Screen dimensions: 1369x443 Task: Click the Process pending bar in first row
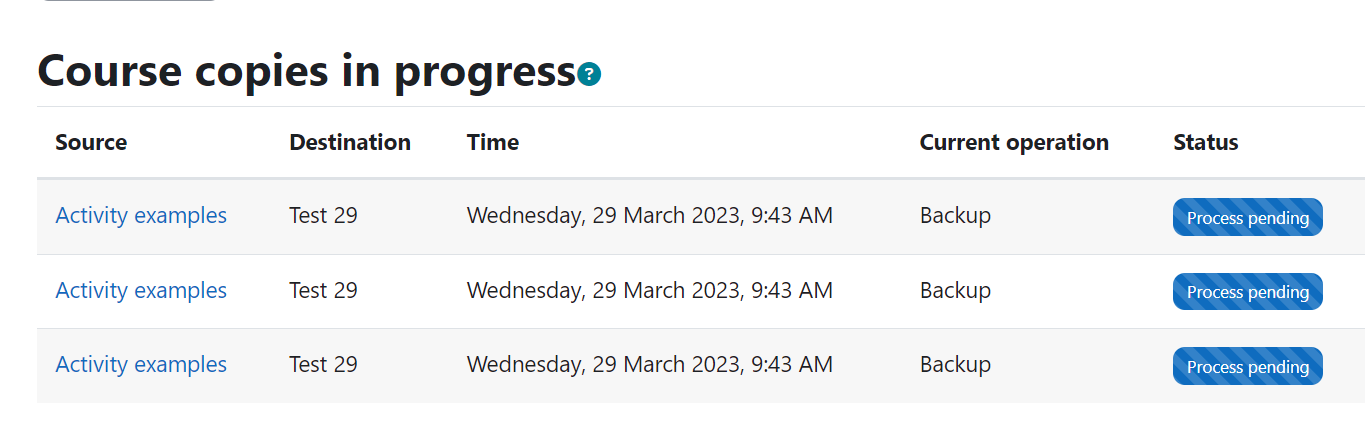pos(1247,217)
